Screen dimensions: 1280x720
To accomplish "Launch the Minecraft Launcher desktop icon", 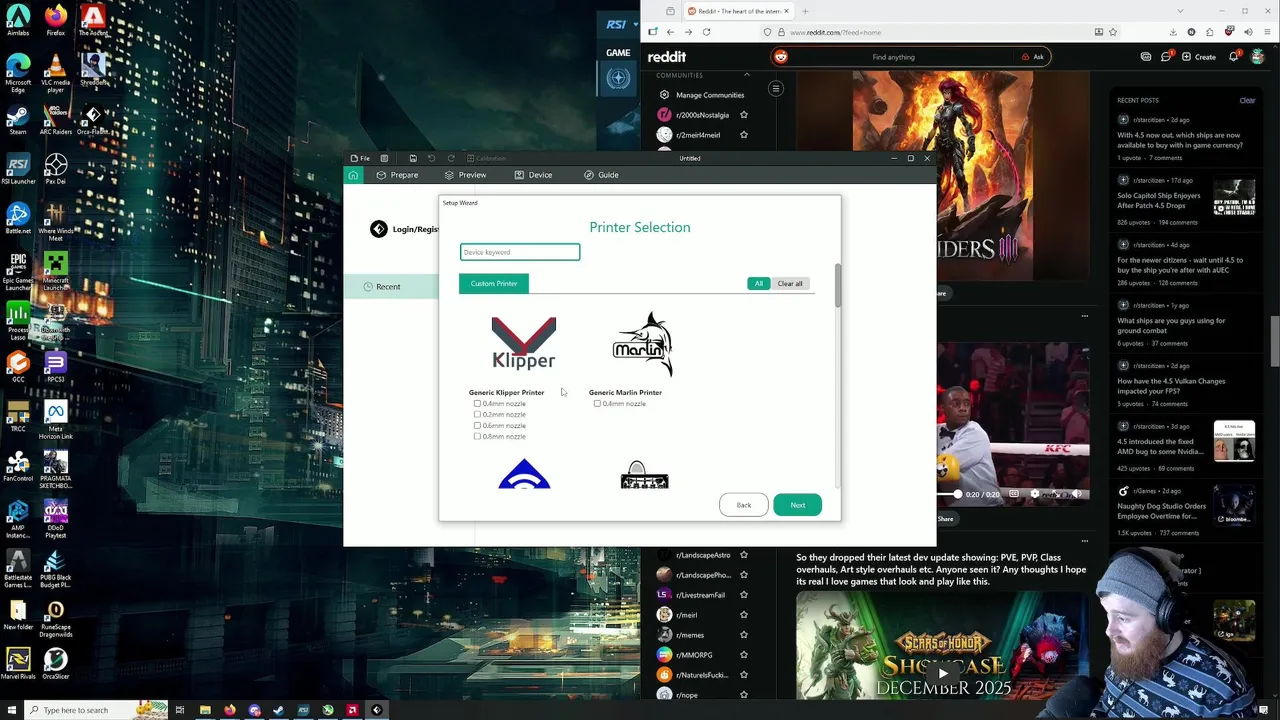I will 56,269.
